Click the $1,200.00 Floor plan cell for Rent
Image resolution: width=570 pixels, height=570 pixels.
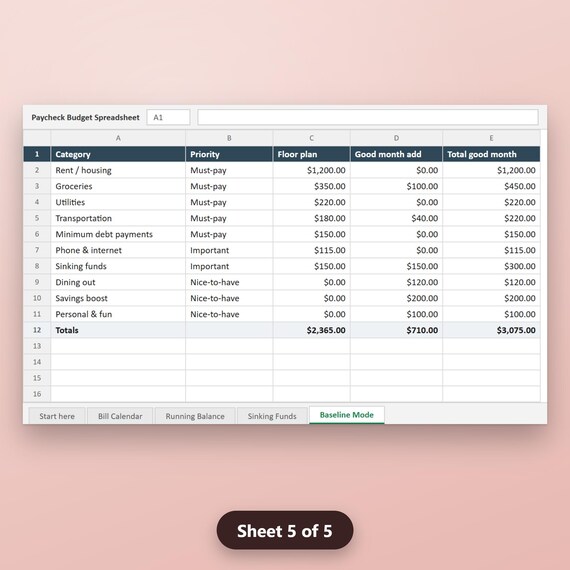point(312,170)
